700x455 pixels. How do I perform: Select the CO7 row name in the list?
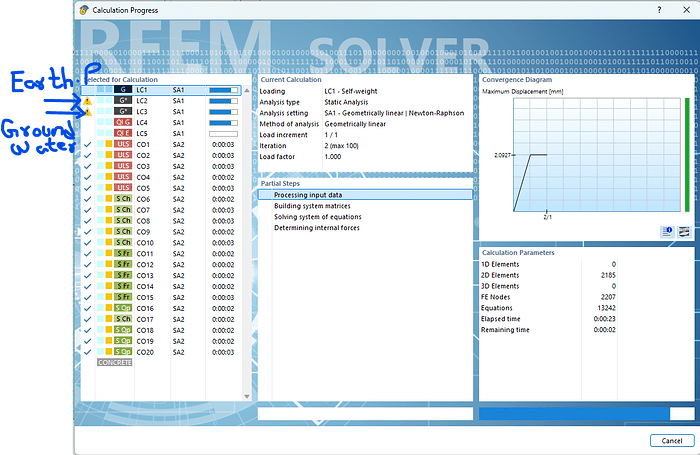click(x=143, y=210)
